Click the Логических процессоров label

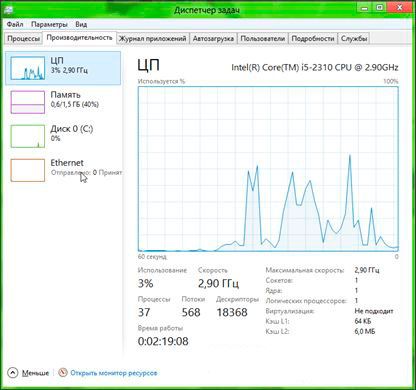306,301
